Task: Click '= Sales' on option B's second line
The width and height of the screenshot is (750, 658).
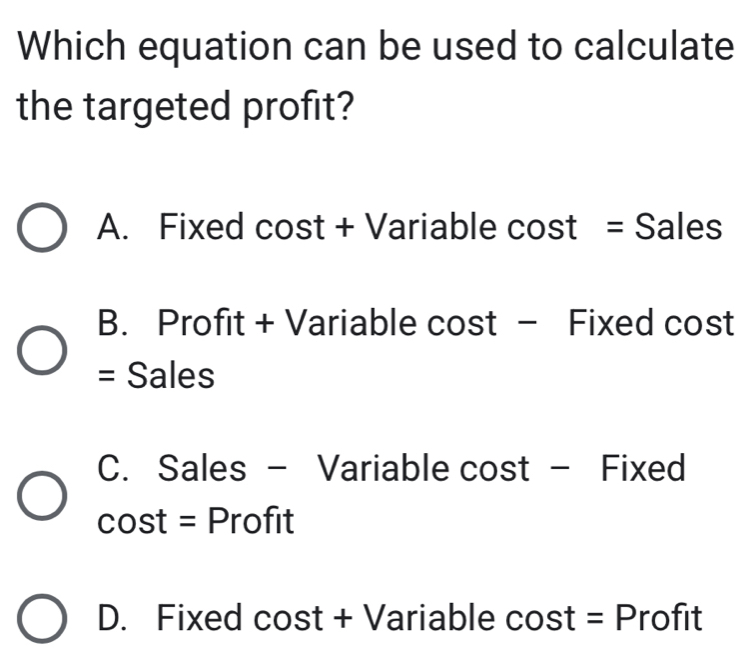Action: click(155, 377)
